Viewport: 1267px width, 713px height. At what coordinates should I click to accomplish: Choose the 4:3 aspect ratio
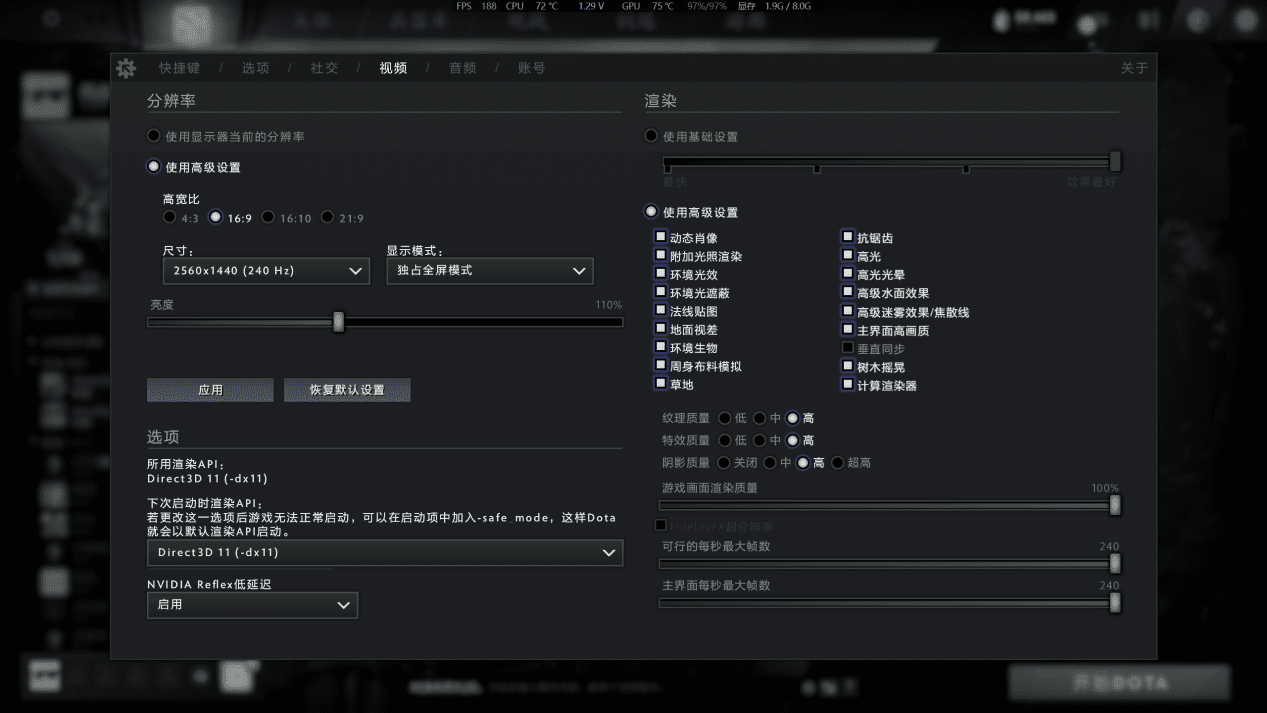pos(169,217)
